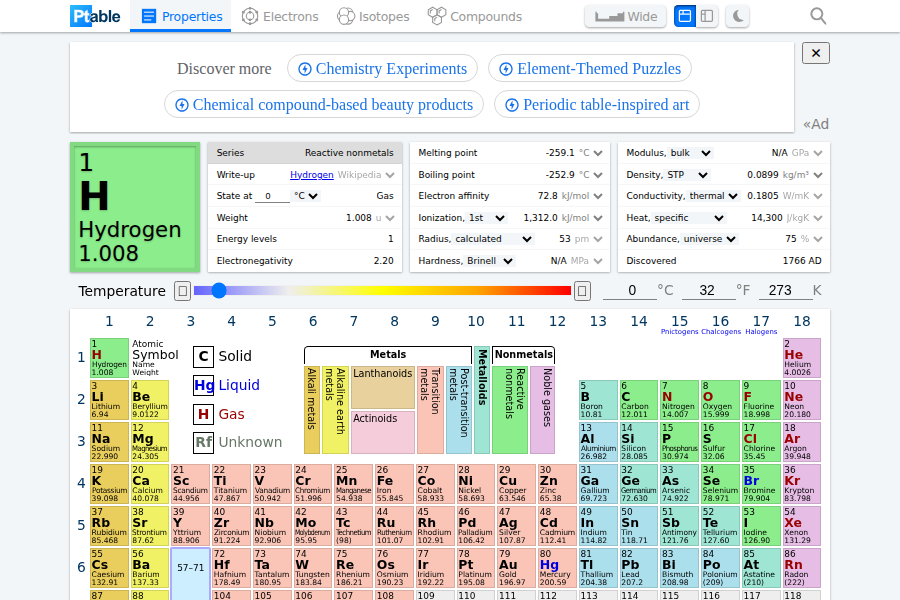Click the Liquid state legend box Hg
Image resolution: width=900 pixels, height=600 pixels.
[x=203, y=385]
